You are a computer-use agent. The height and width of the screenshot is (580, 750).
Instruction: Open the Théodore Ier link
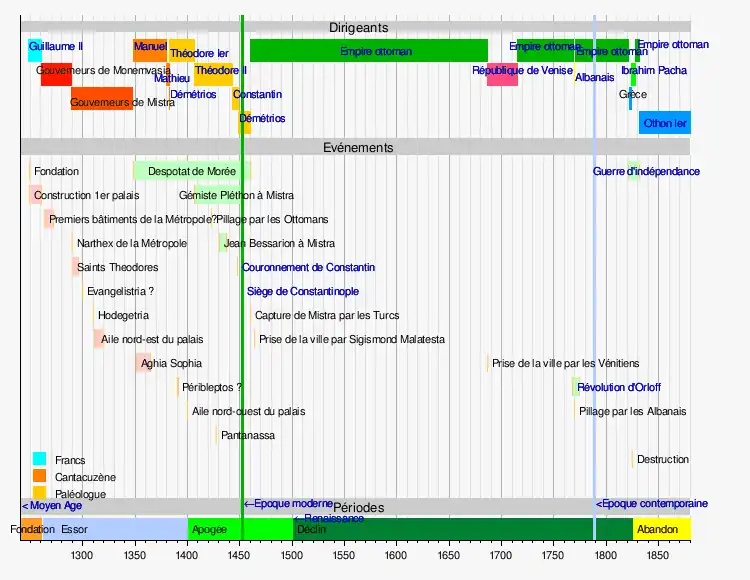point(198,52)
